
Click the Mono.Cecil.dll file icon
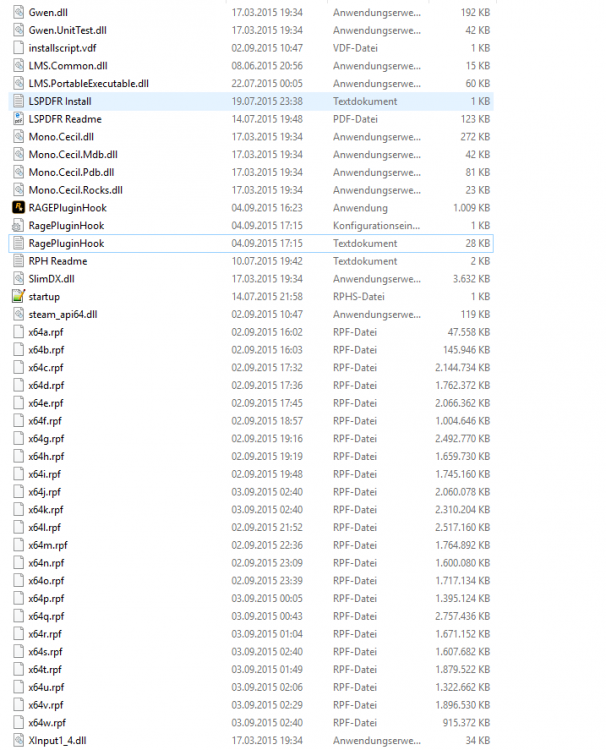pyautogui.click(x=18, y=137)
